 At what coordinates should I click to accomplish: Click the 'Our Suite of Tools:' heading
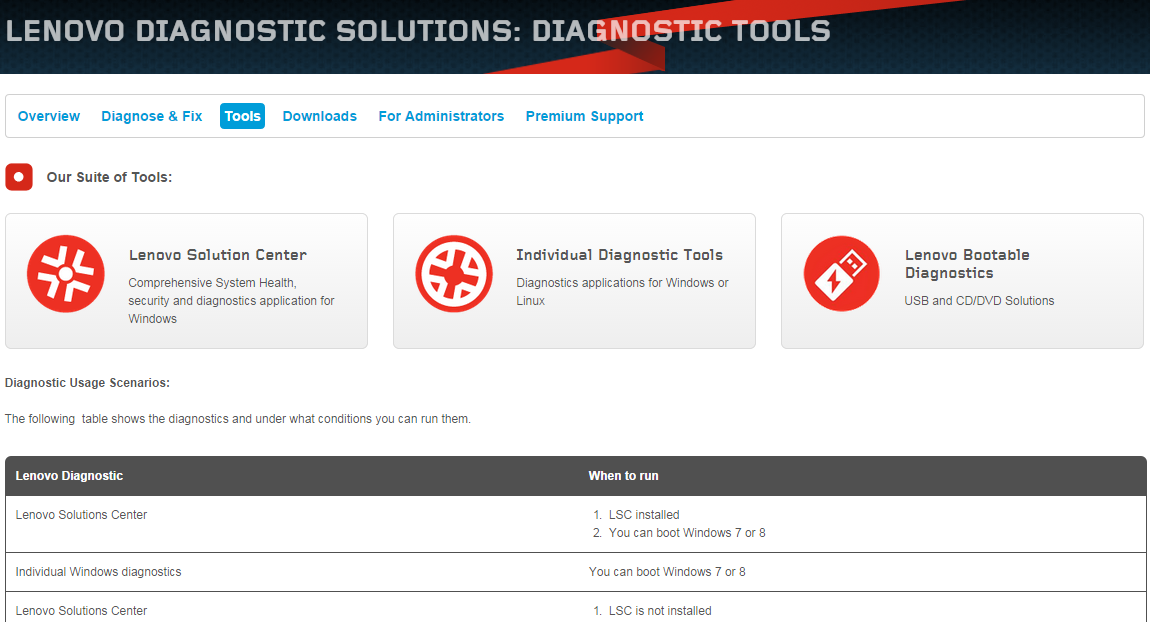[109, 177]
